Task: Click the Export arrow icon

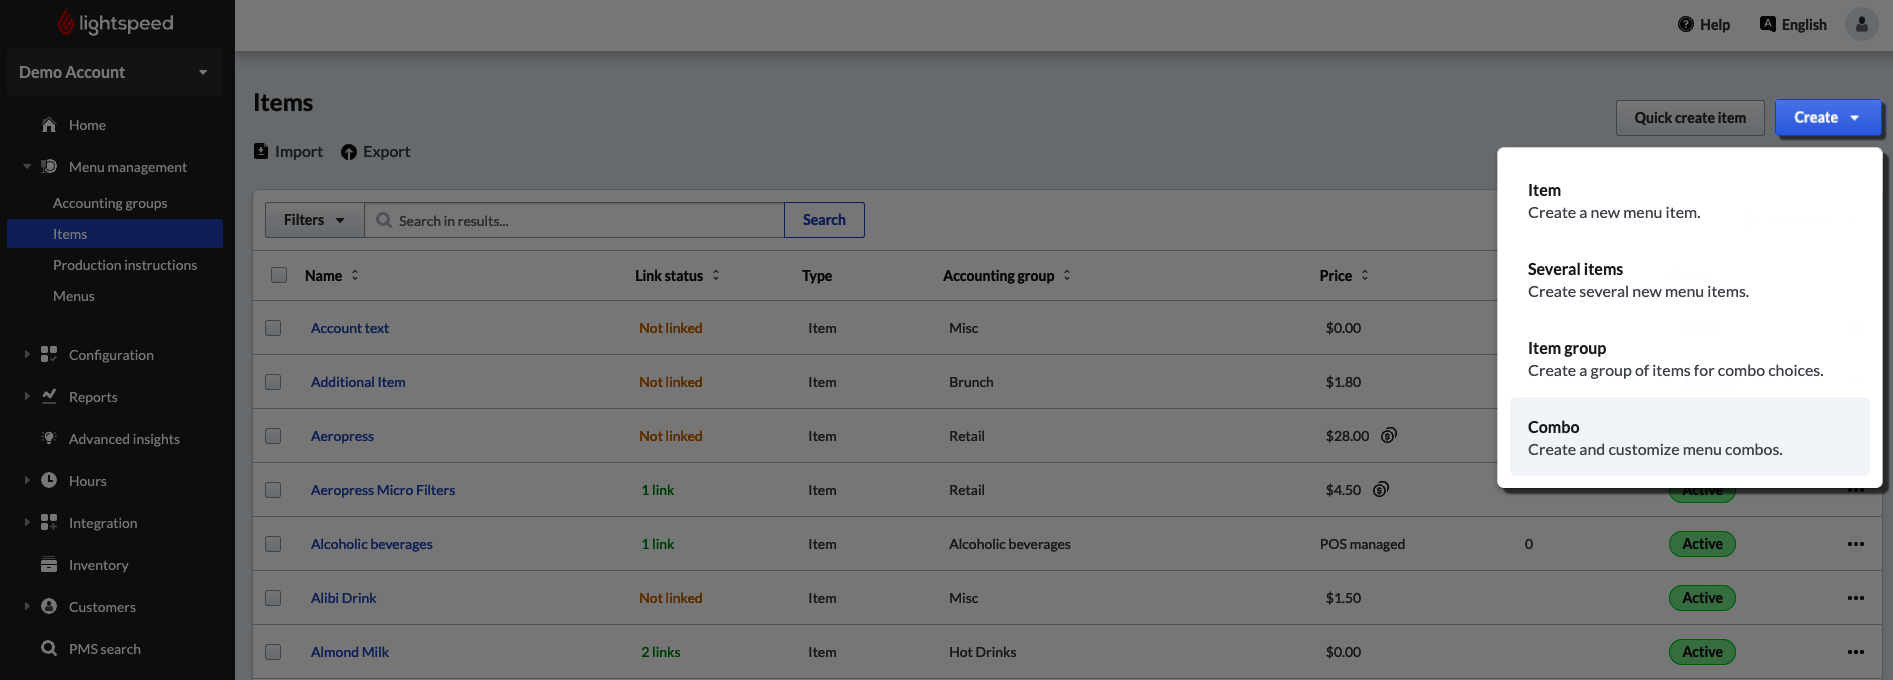Action: click(349, 152)
